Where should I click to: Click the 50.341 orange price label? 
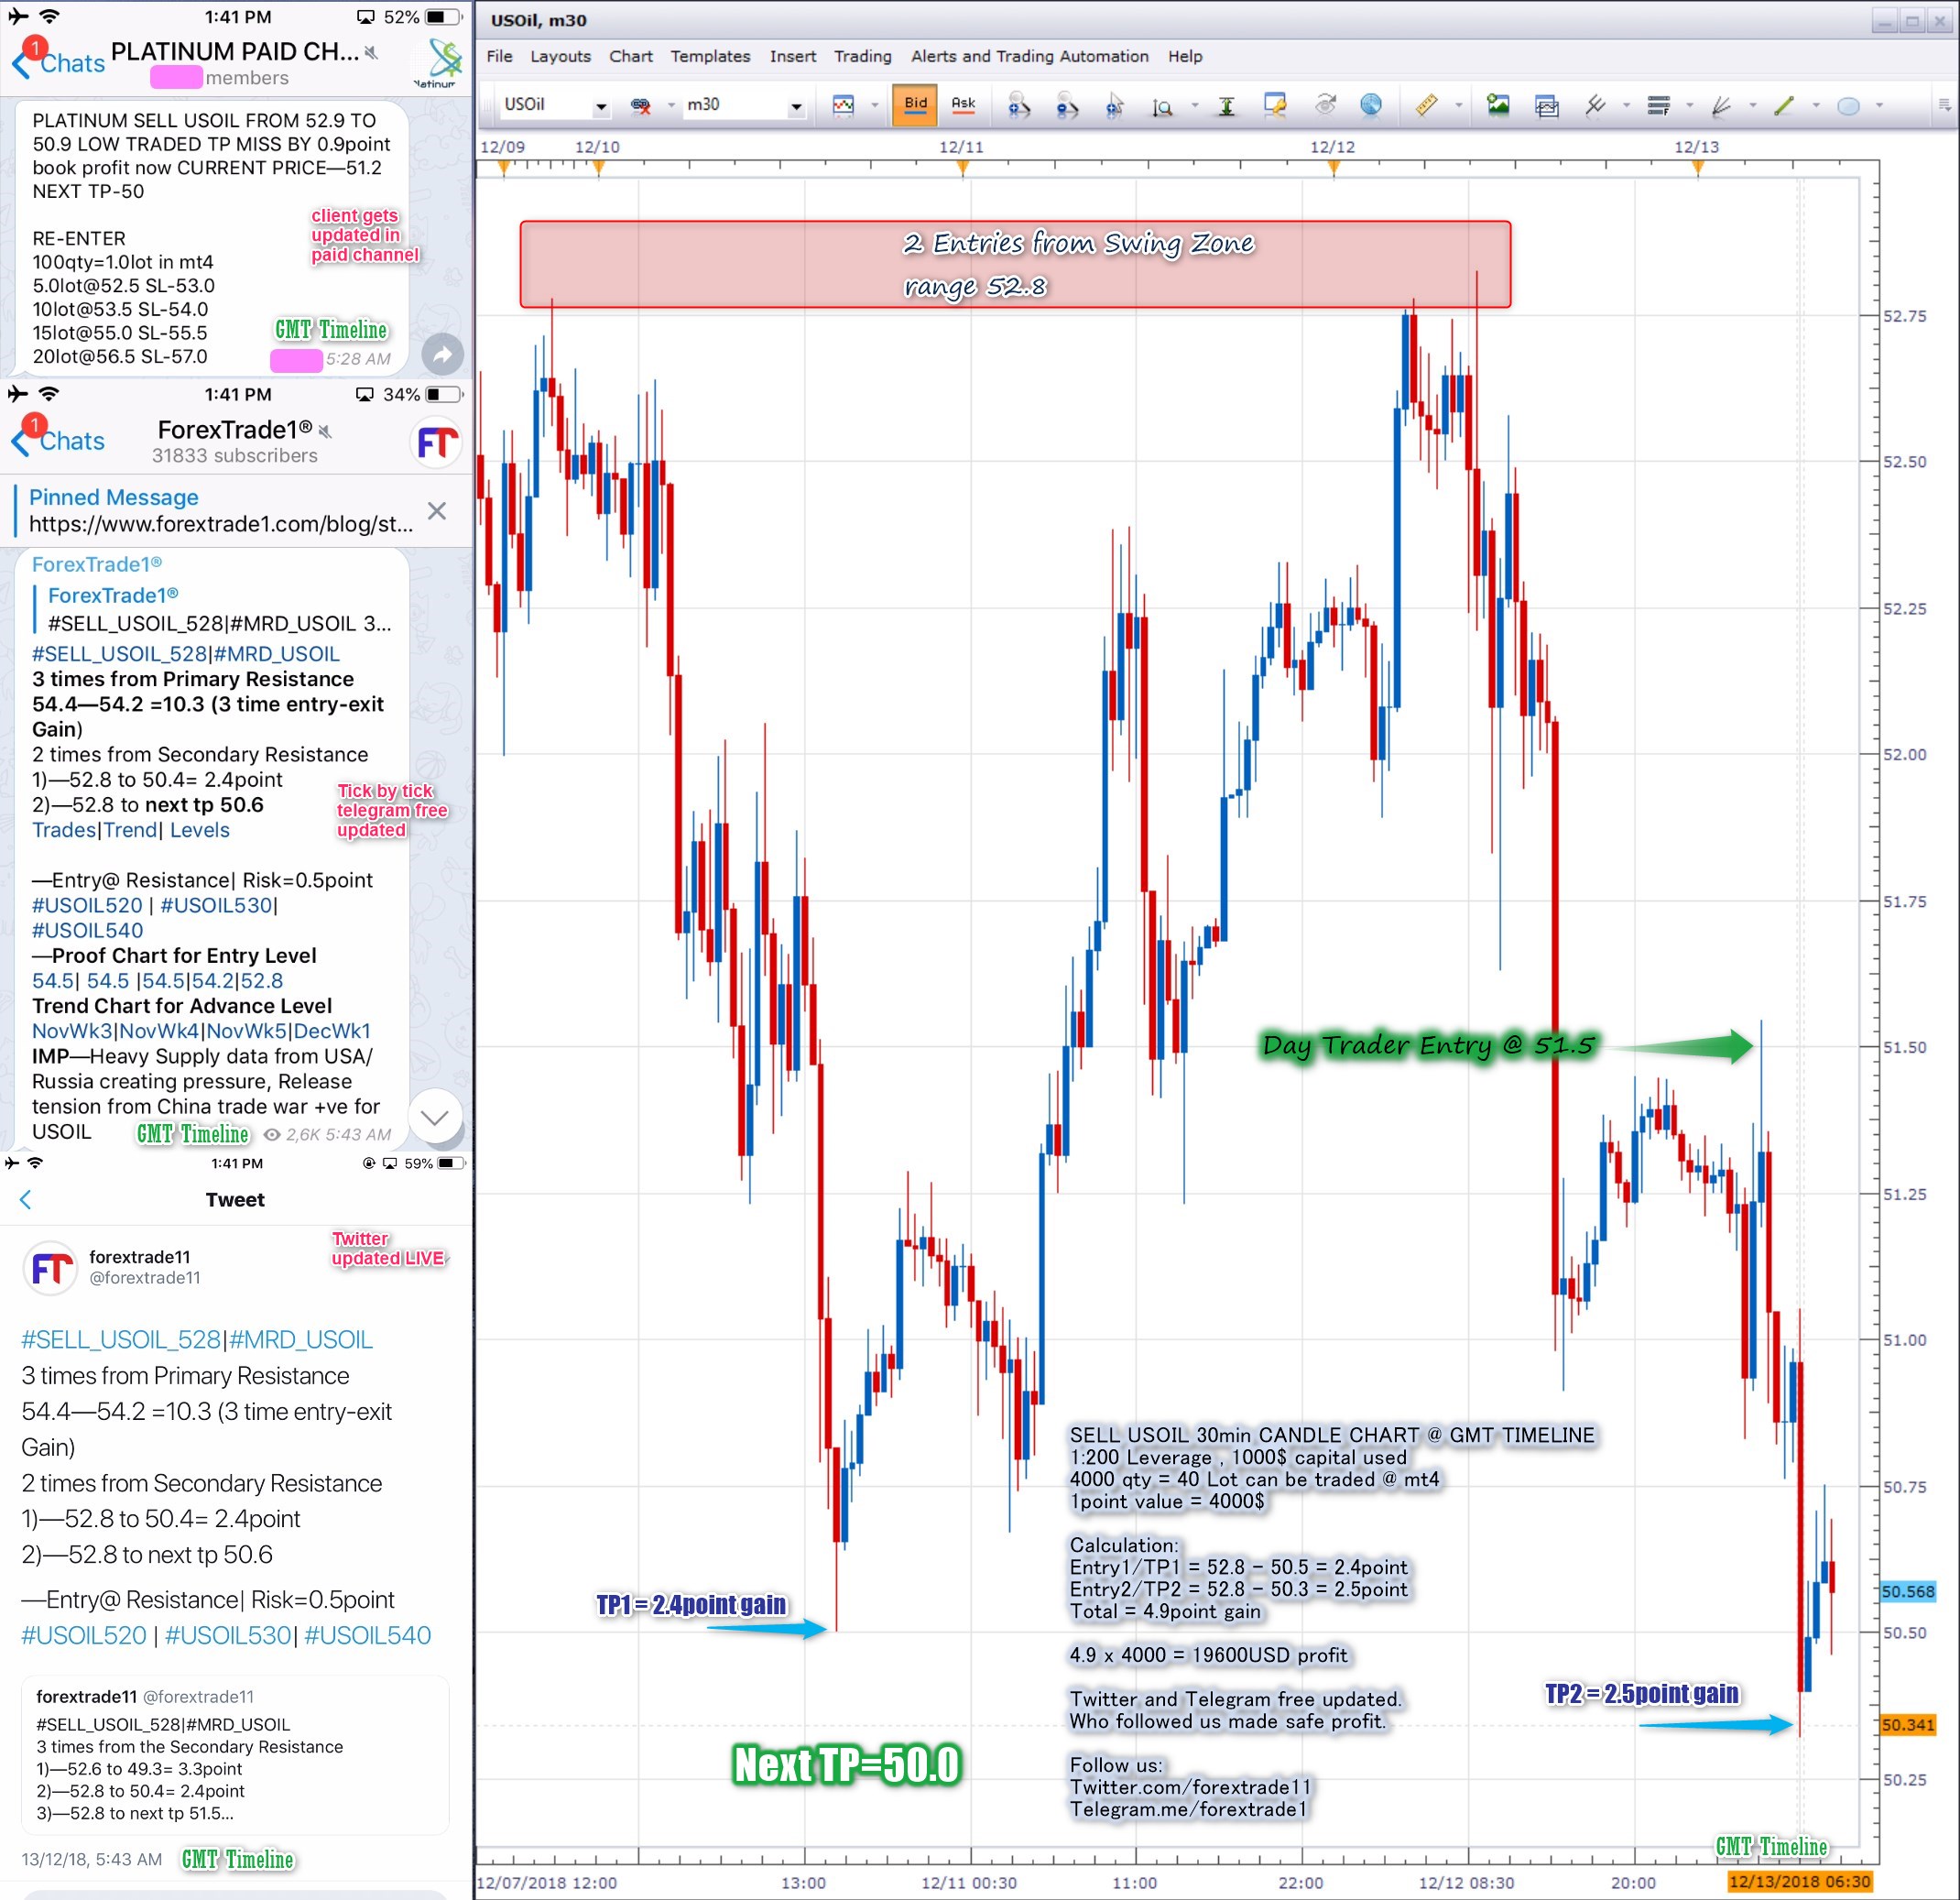(1908, 1724)
